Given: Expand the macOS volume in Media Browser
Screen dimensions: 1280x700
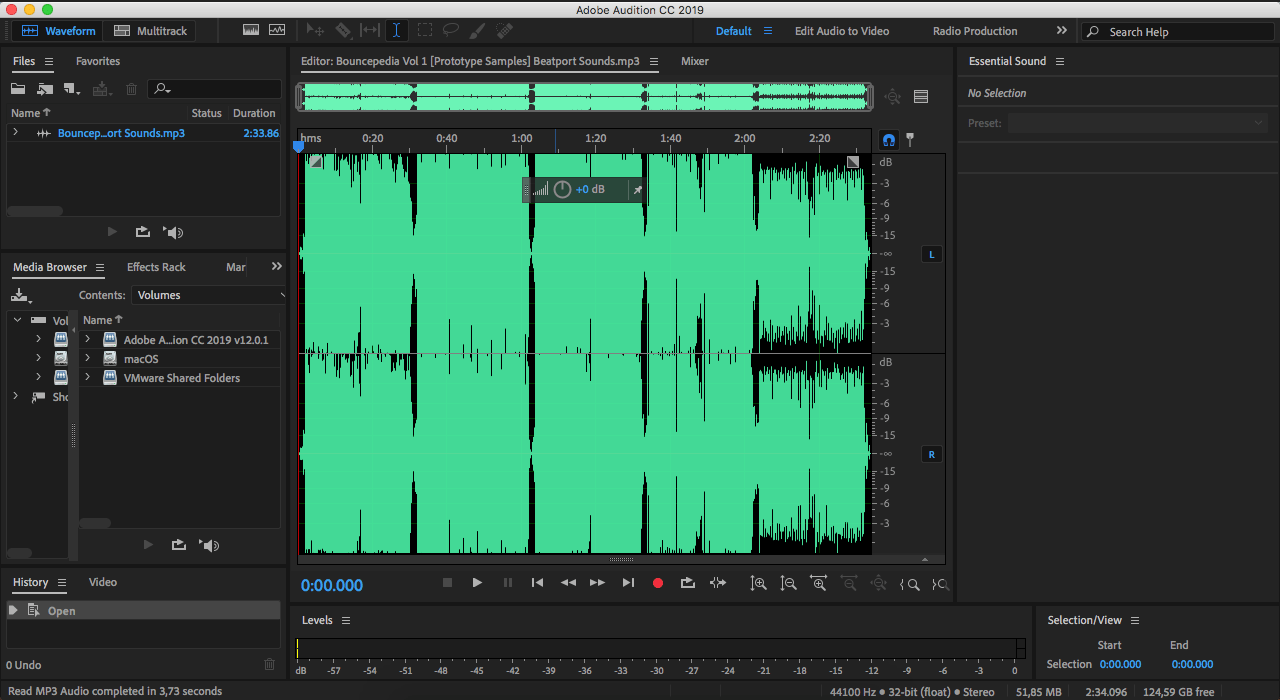Looking at the screenshot, I should (87, 359).
